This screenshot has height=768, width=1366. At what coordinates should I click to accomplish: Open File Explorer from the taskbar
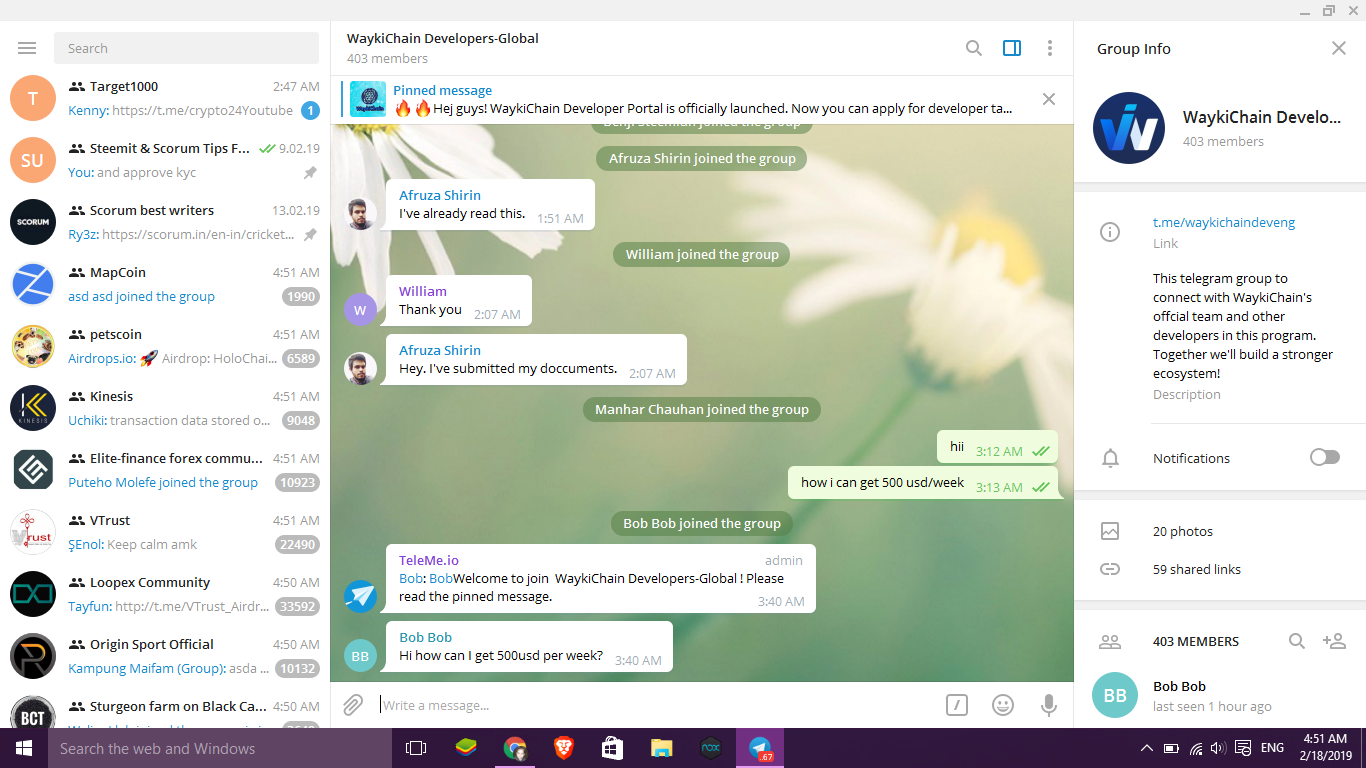coord(662,748)
